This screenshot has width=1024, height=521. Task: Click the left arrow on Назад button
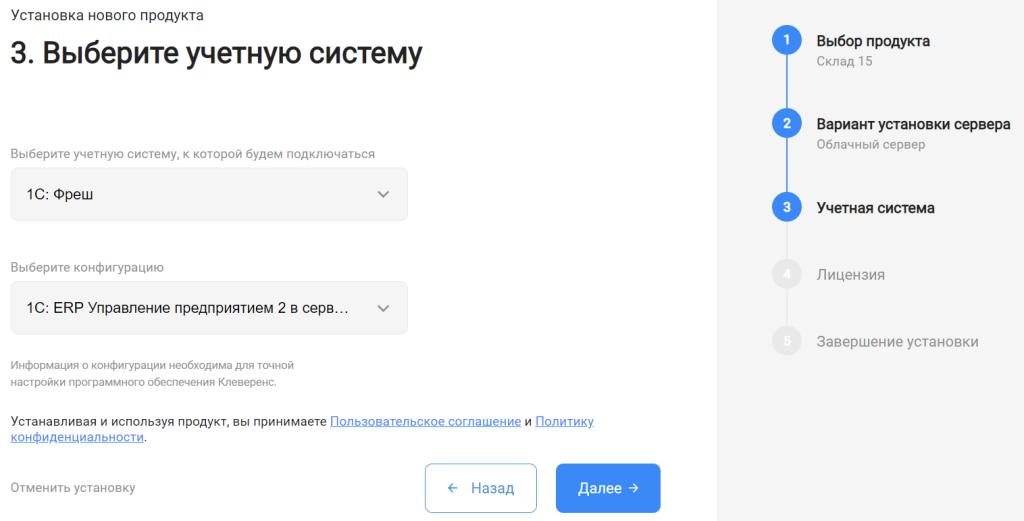coord(453,488)
